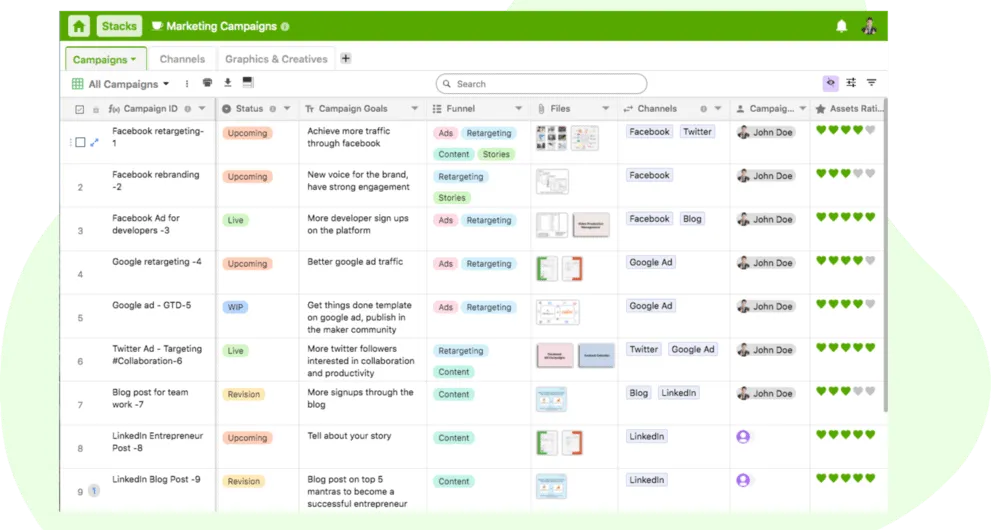Select Google Ad tag in Twitter Ad row
The height and width of the screenshot is (530, 991).
(693, 349)
